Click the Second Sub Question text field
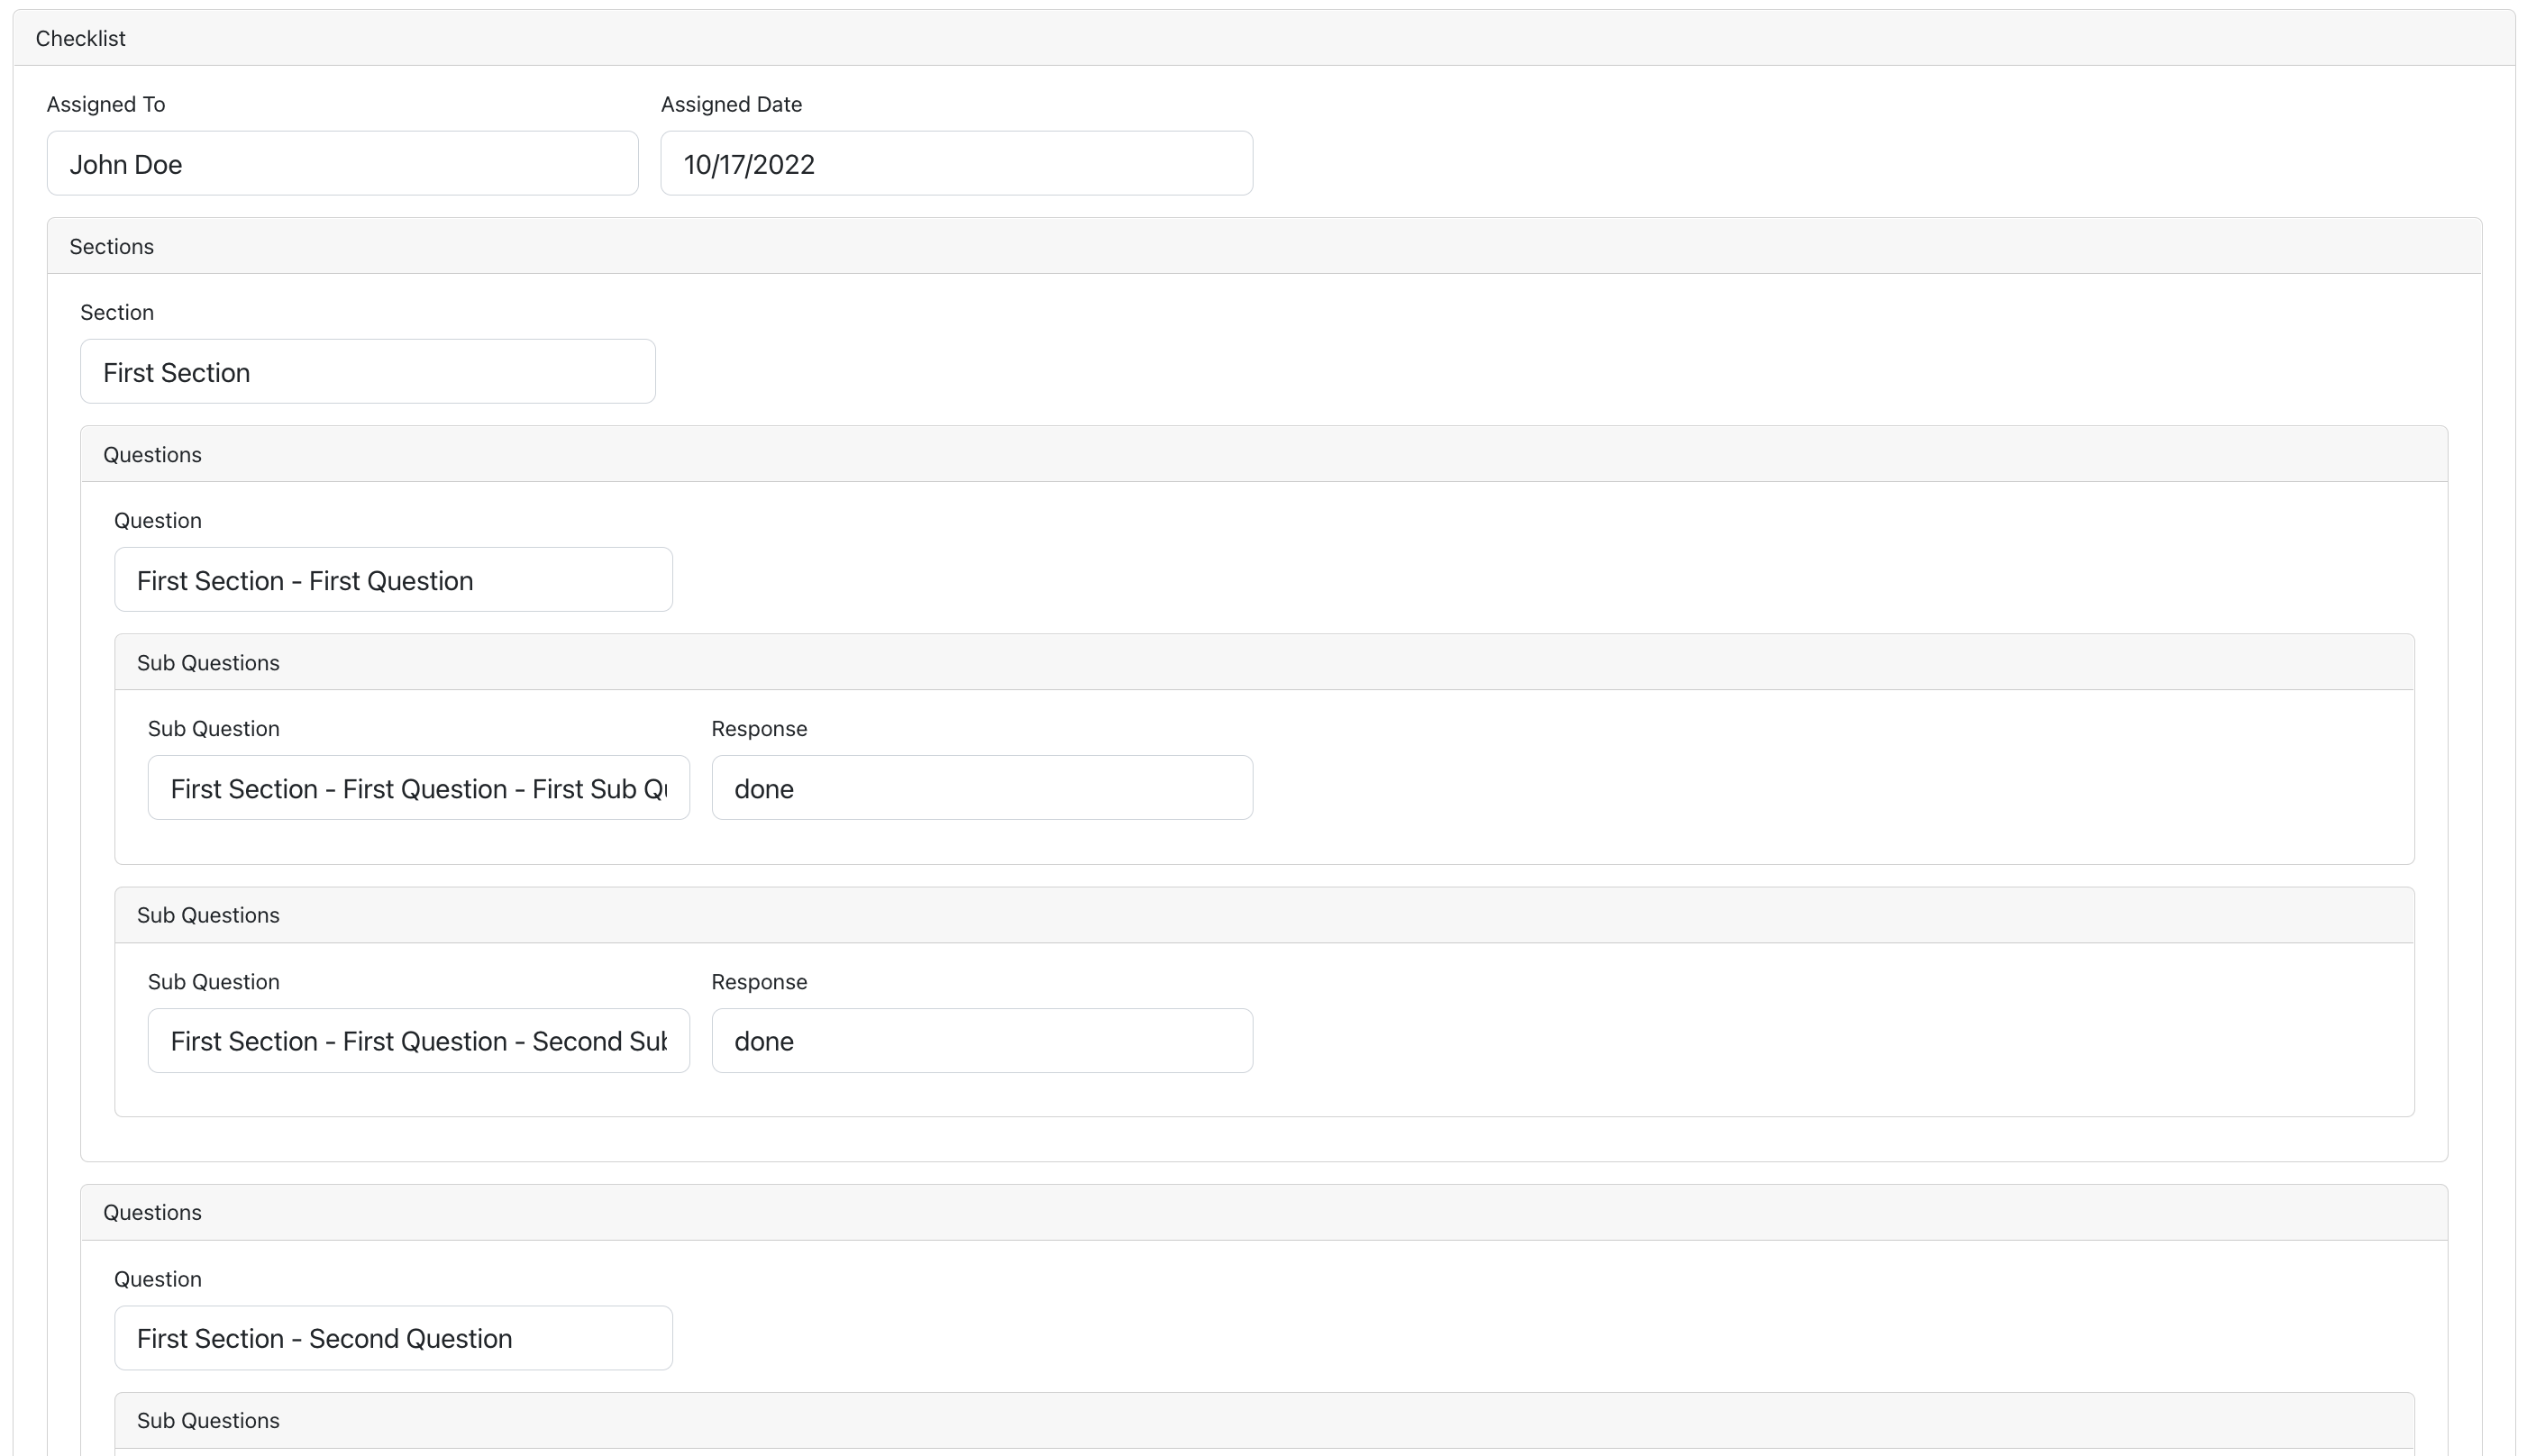Screen dimensions: 2536x1456 pyautogui.click(x=418, y=1041)
